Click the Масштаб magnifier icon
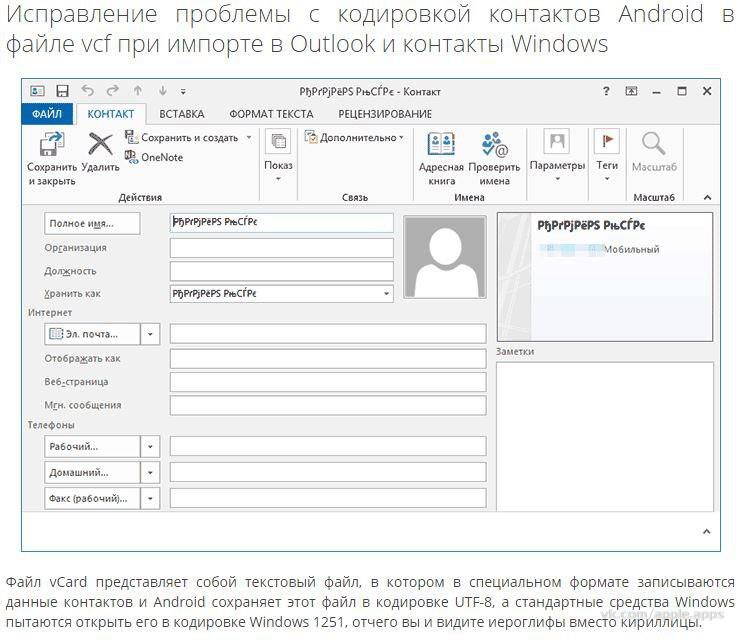This screenshot has width=744, height=640. point(653,143)
